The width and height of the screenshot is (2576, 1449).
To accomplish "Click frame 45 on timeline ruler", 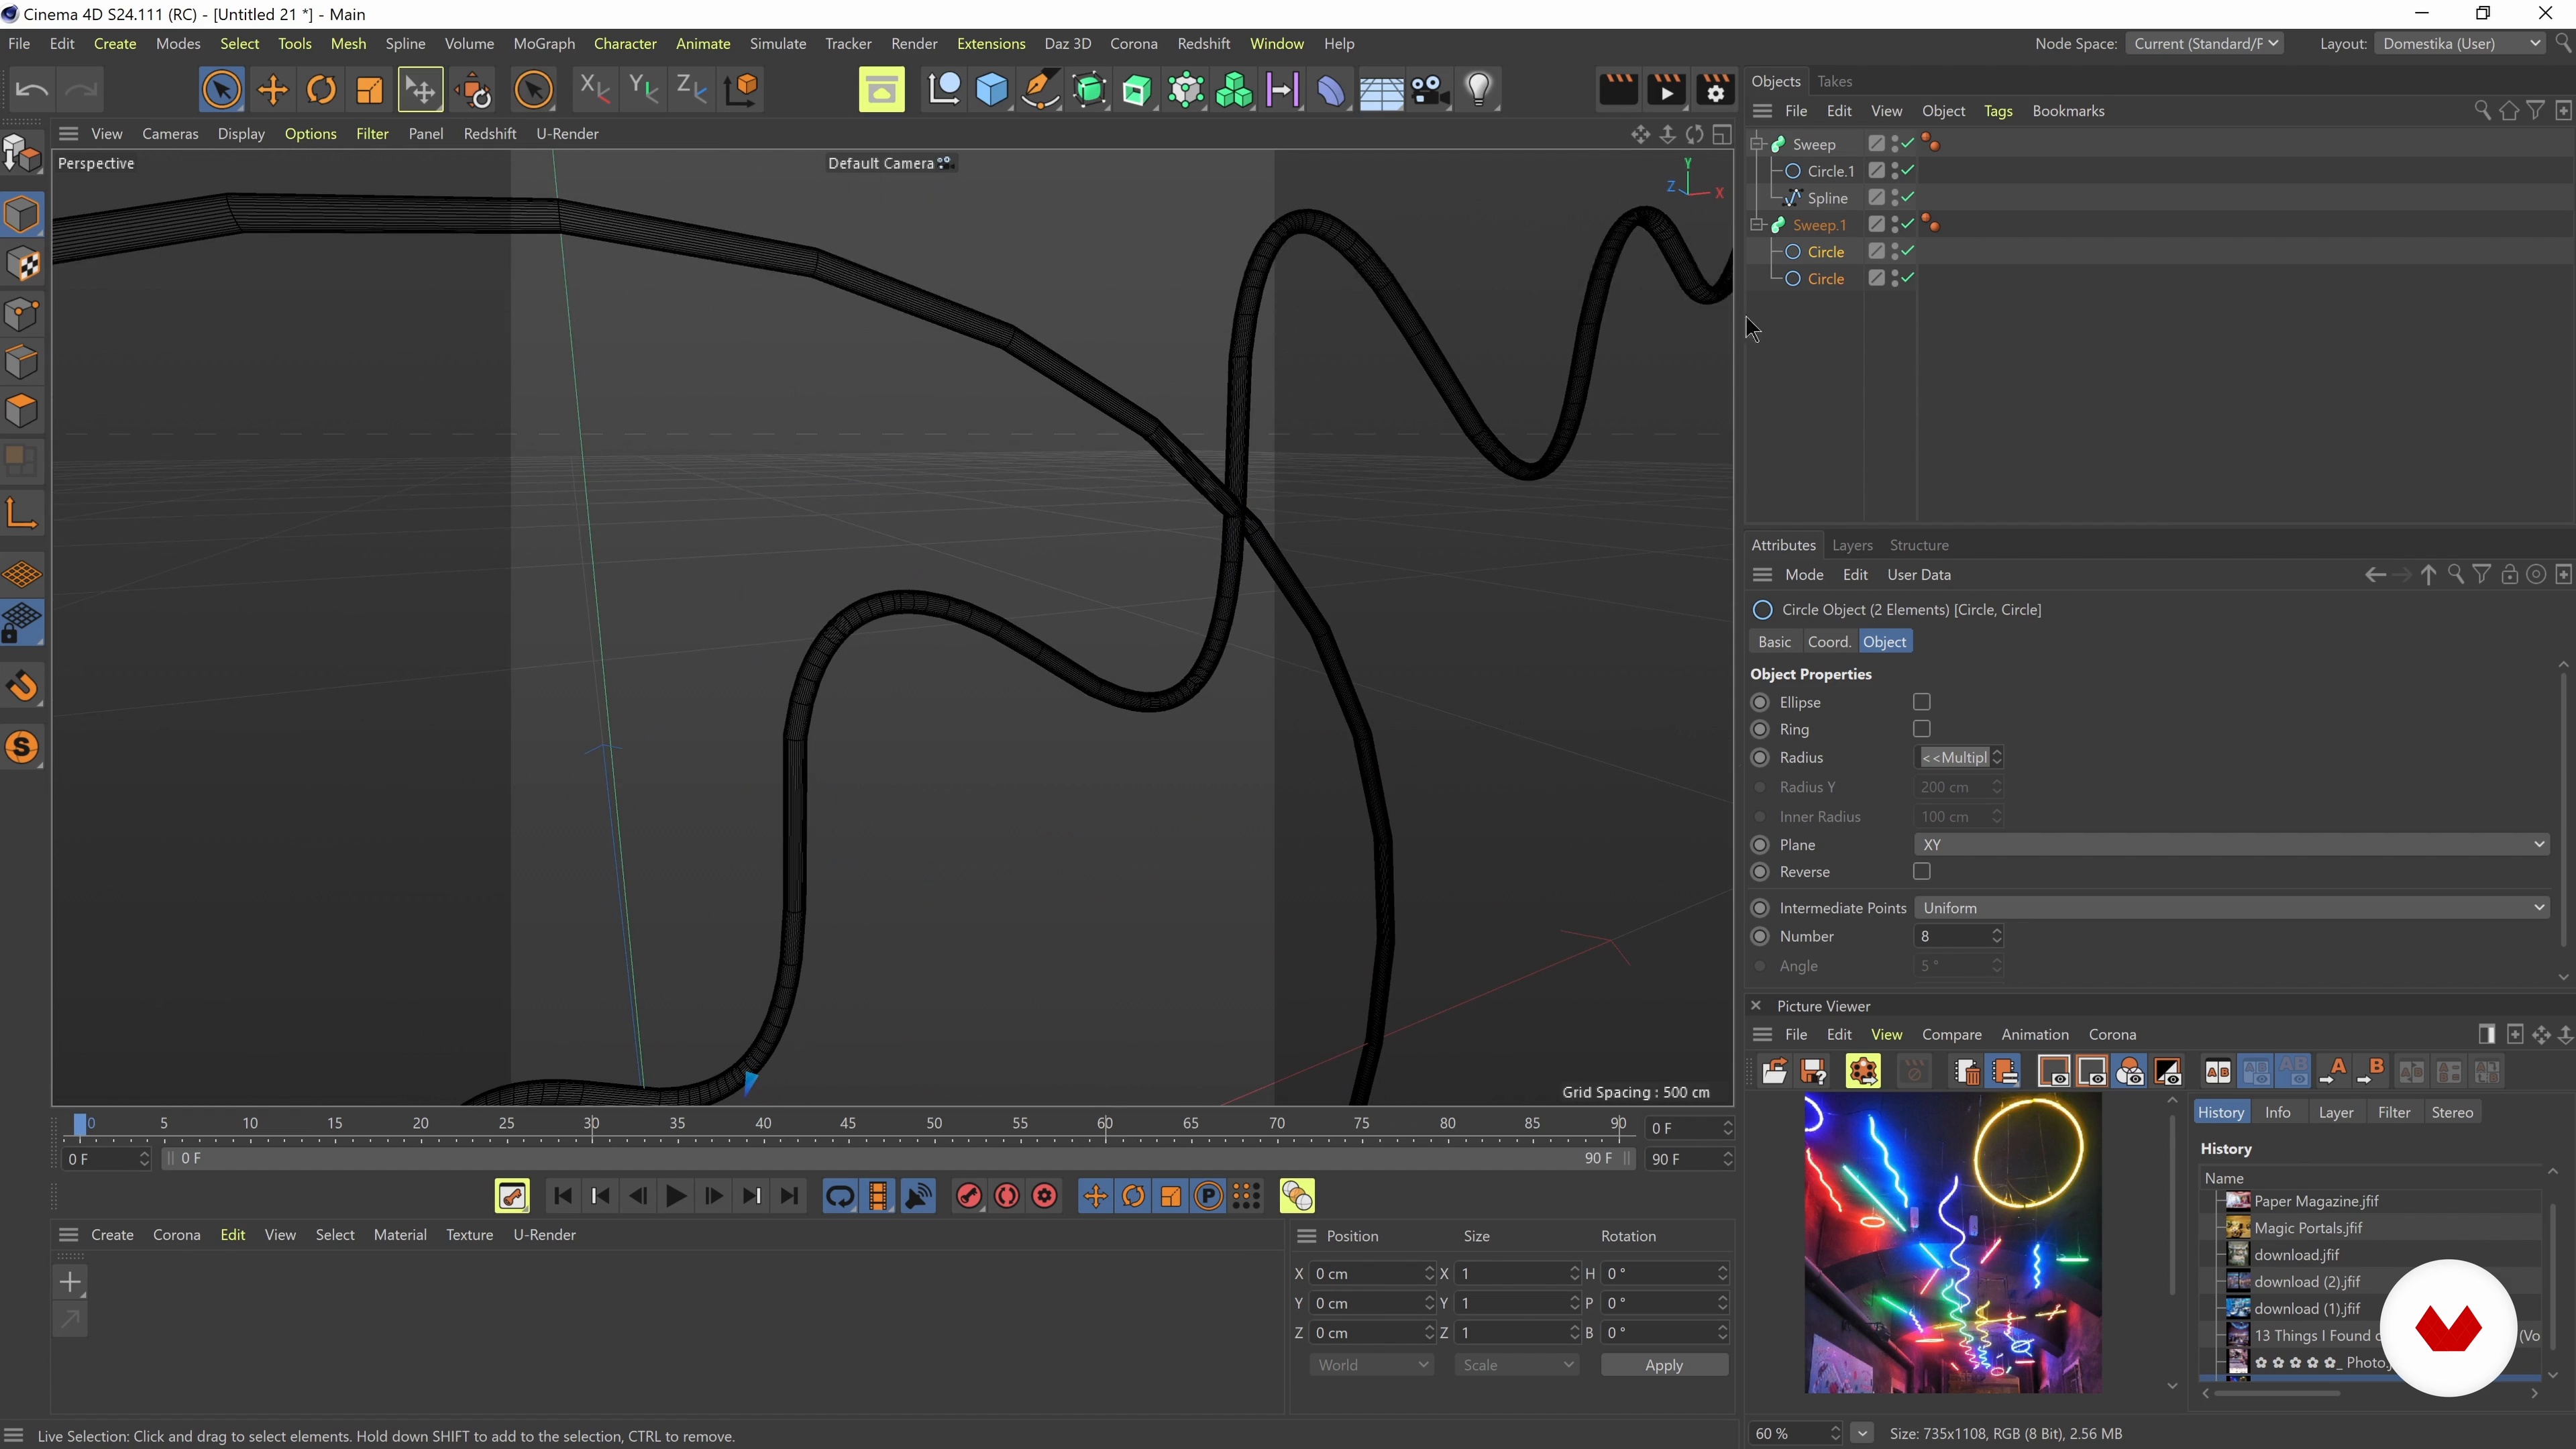I will click(x=848, y=1124).
